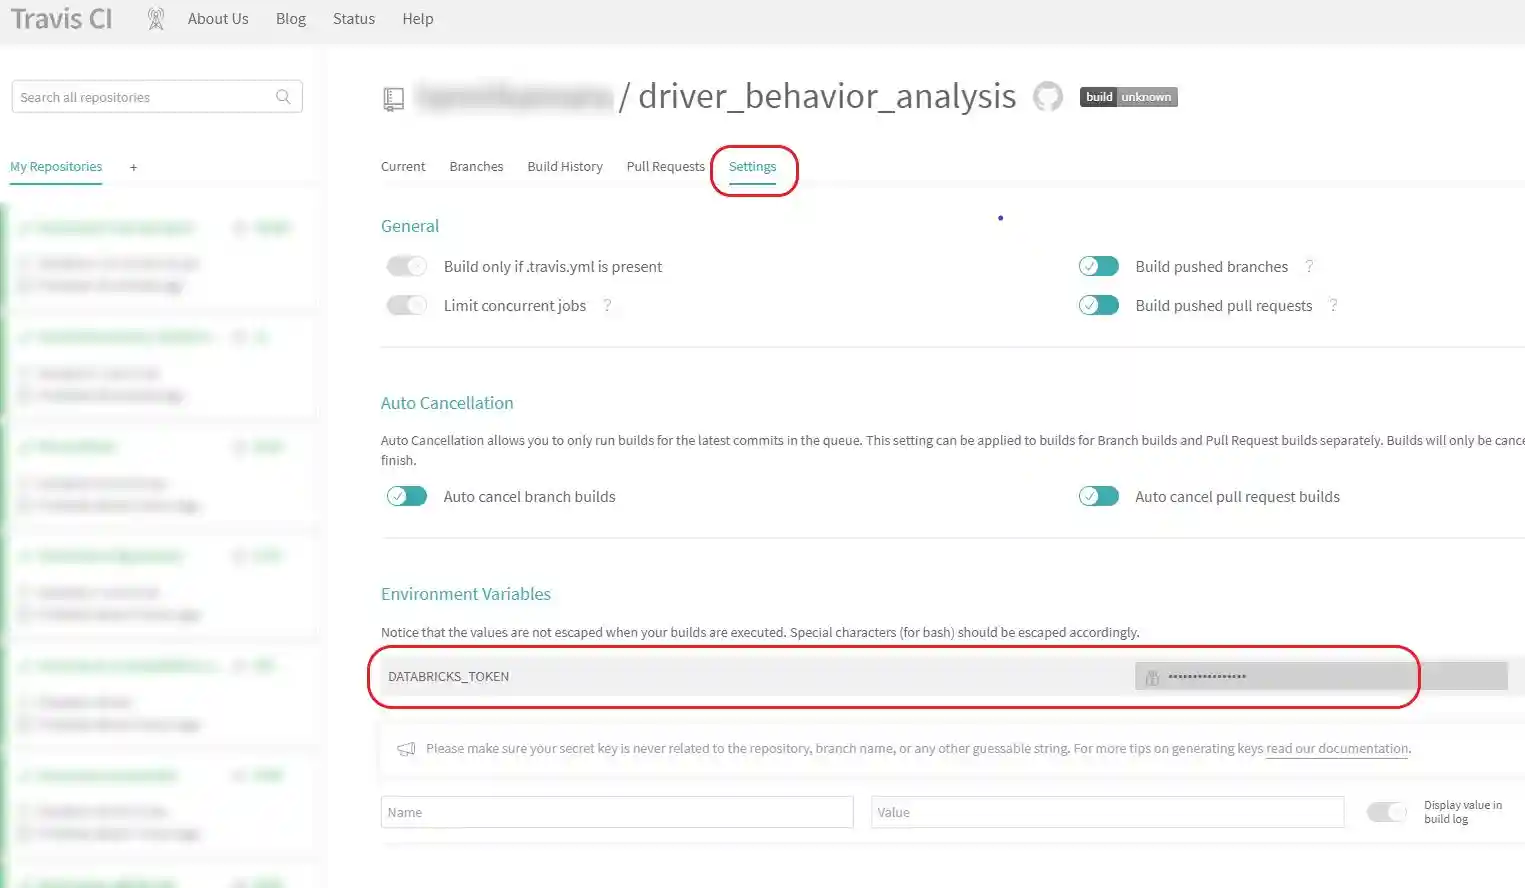
Task: Click the question mark next to Build pushed branches
Action: [x=1309, y=266]
